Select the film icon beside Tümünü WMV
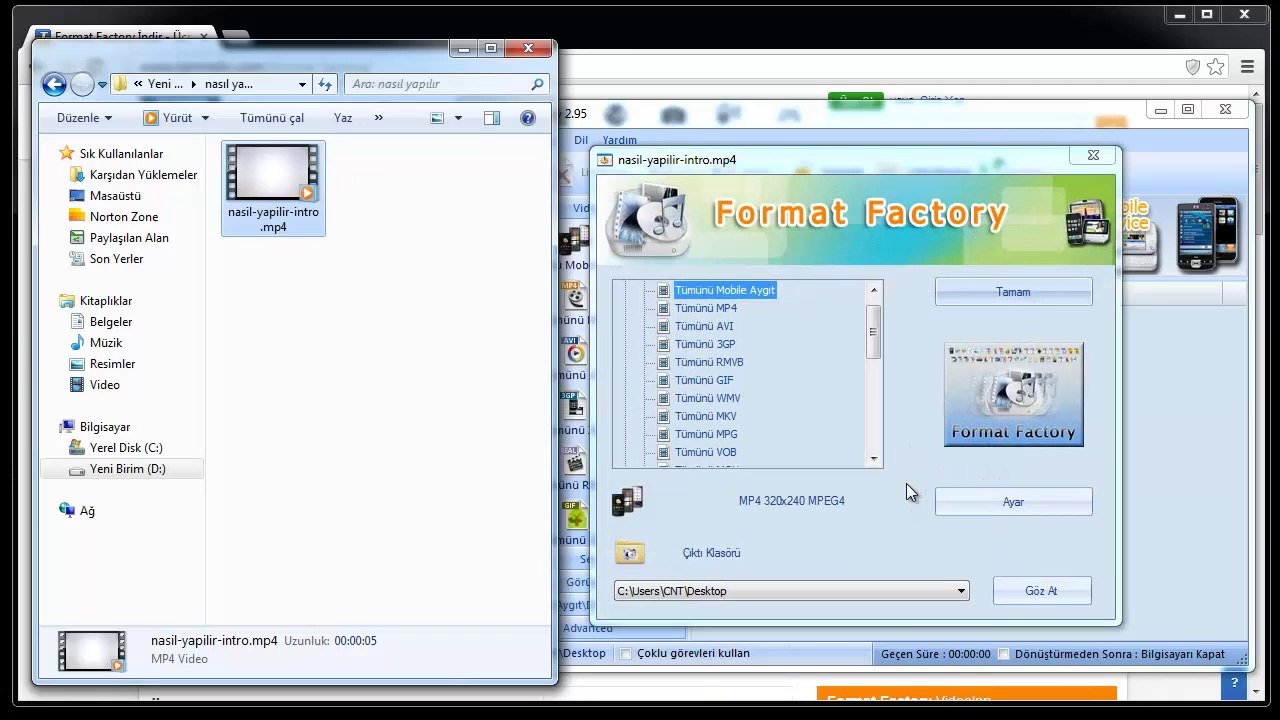The image size is (1280, 720). click(x=663, y=398)
